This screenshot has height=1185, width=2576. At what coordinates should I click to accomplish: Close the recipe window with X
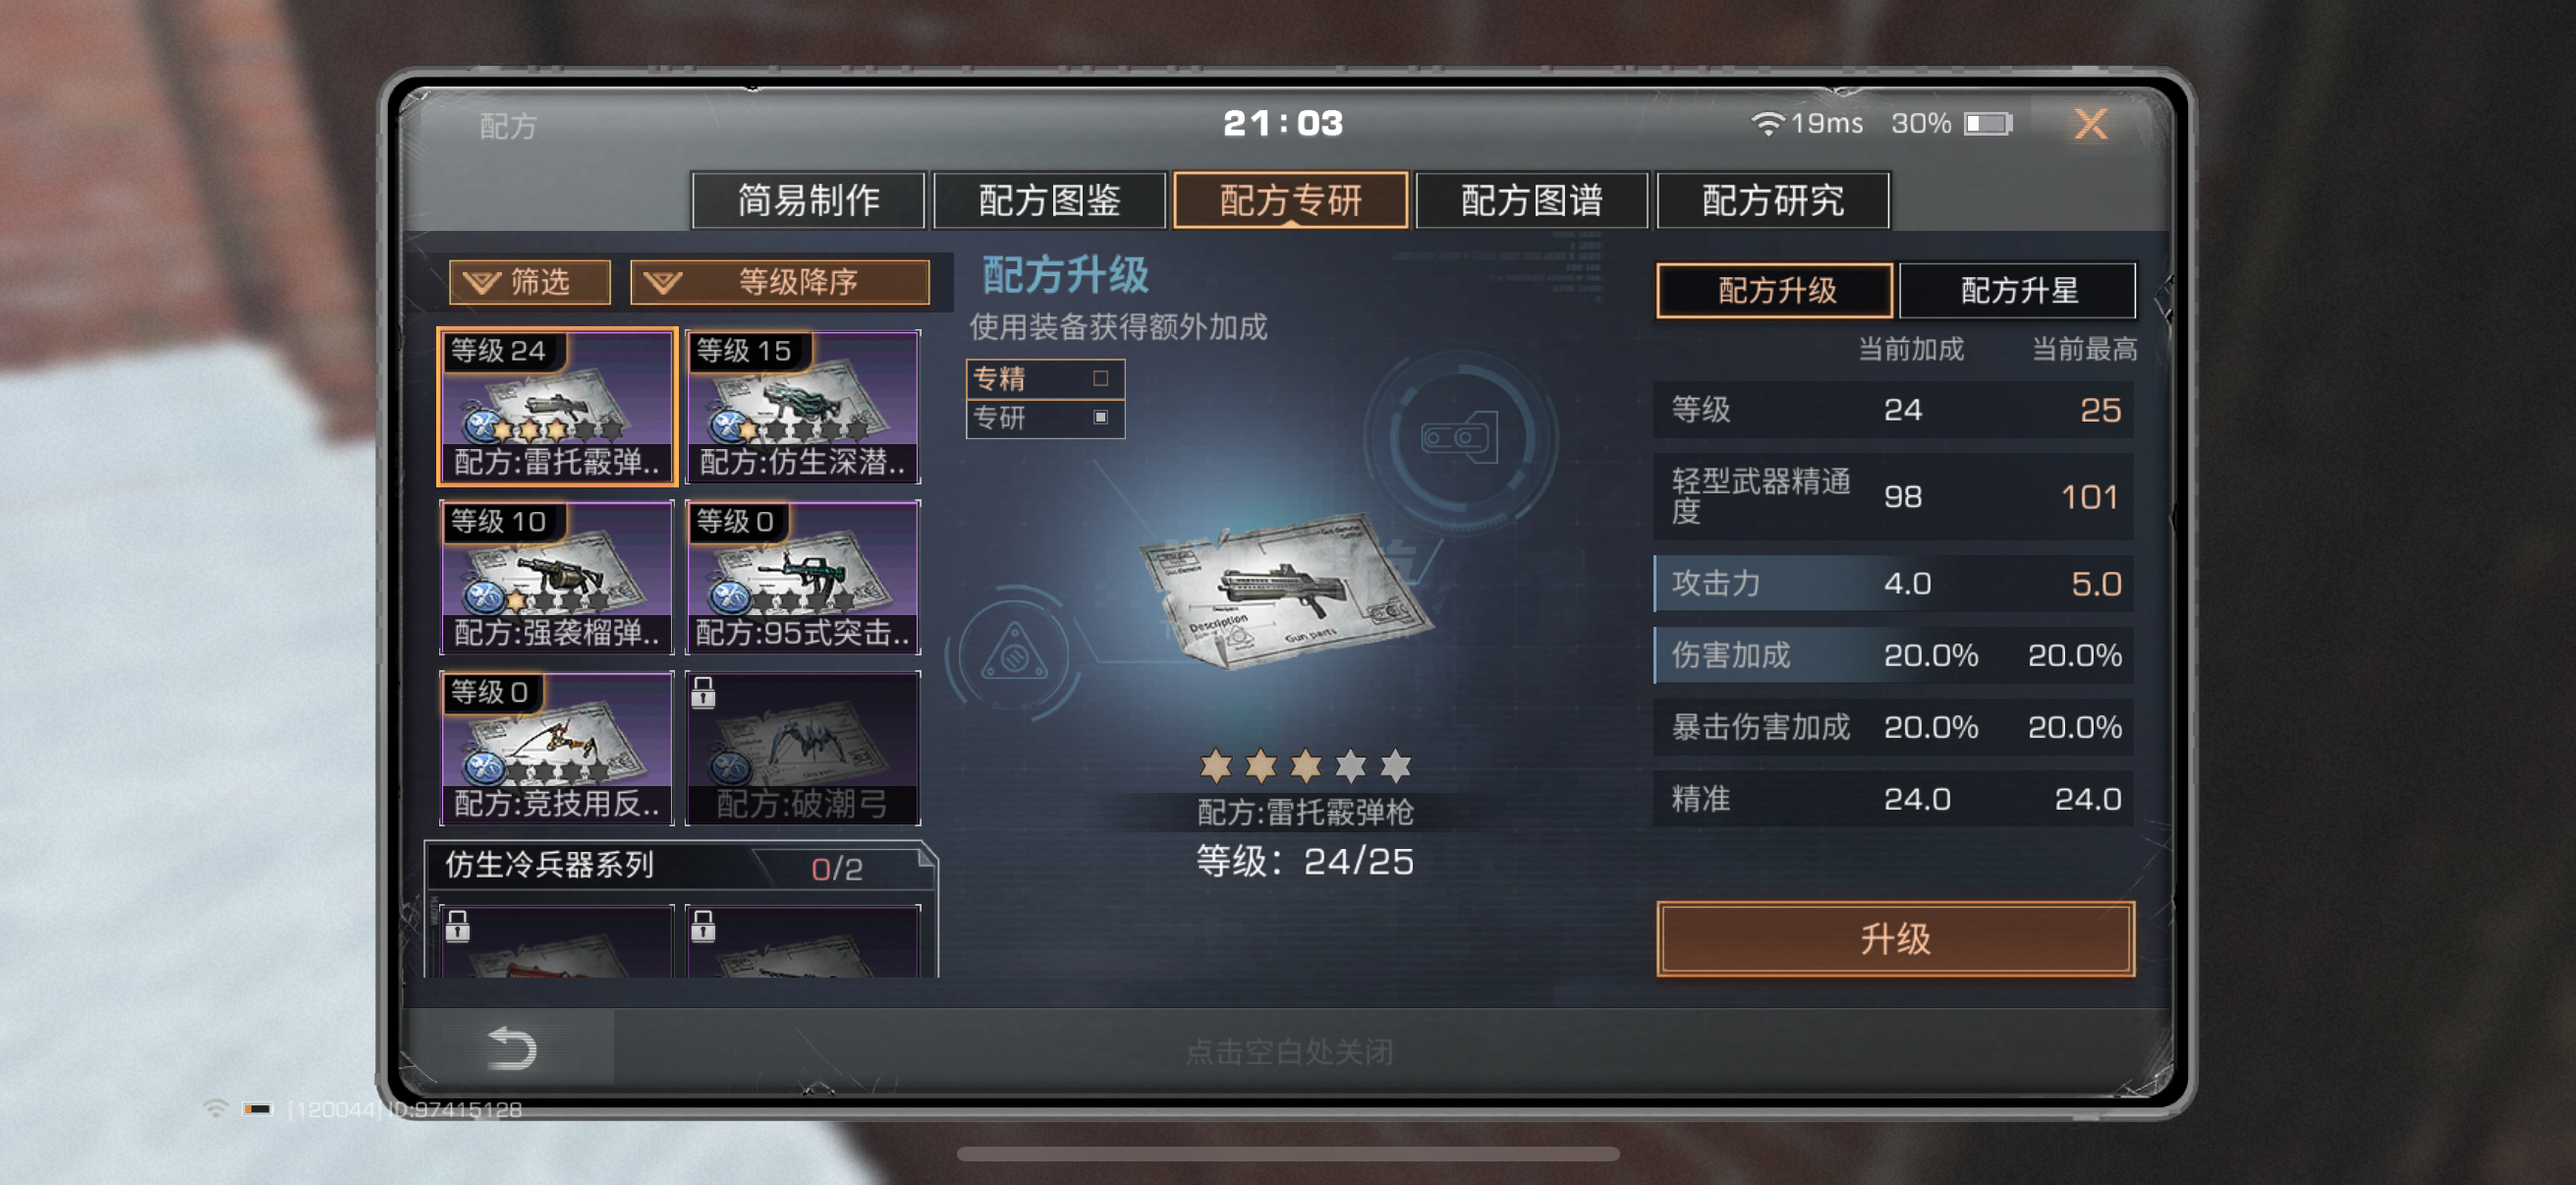[x=2089, y=124]
